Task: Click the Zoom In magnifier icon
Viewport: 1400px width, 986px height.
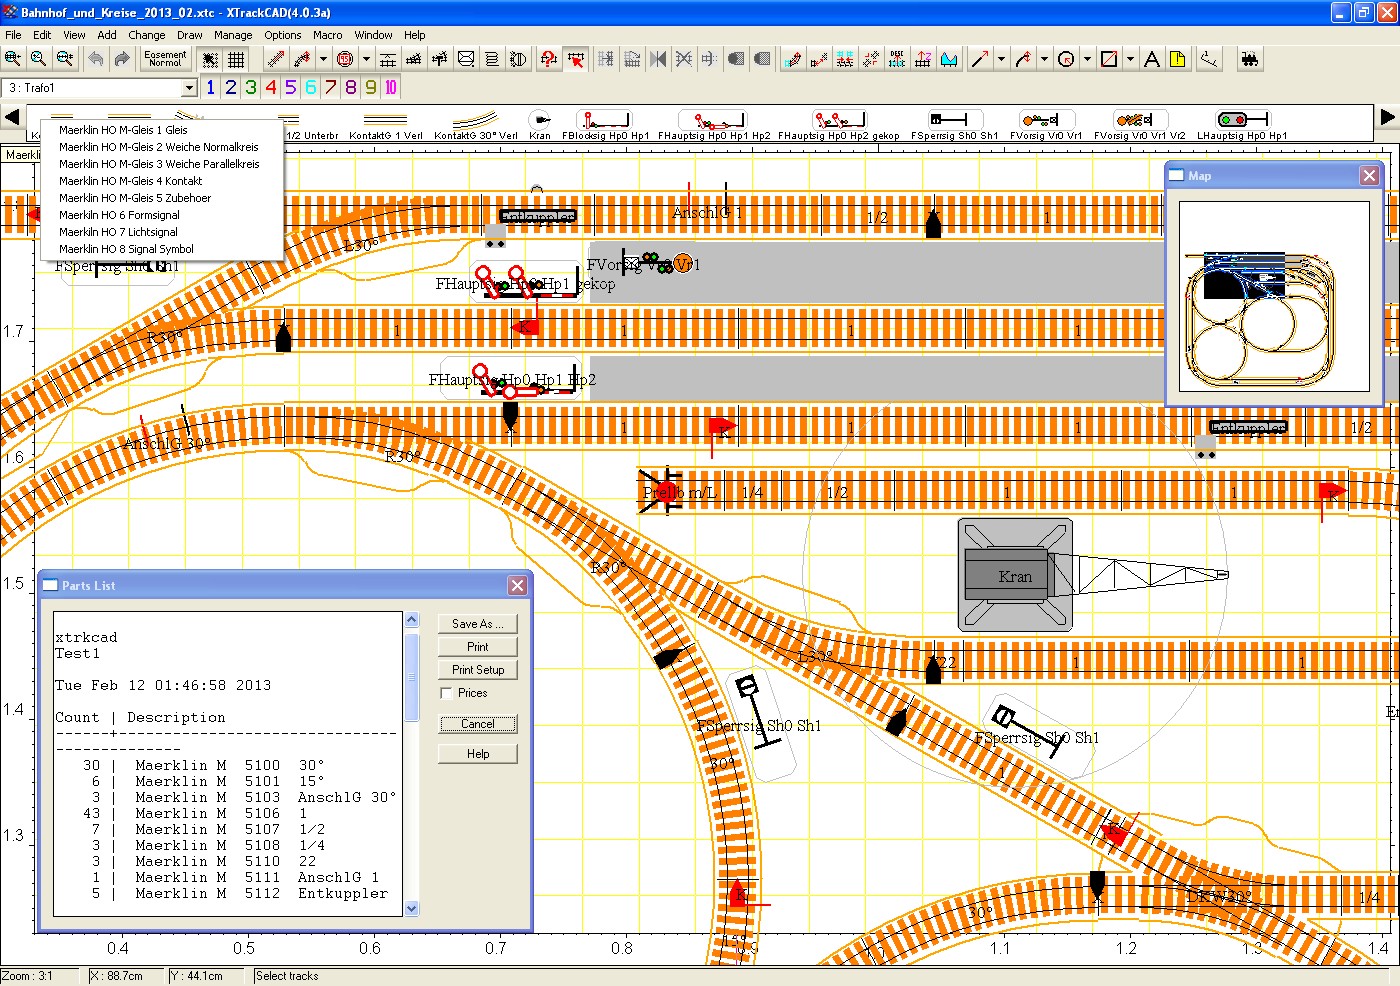Action: [12, 59]
